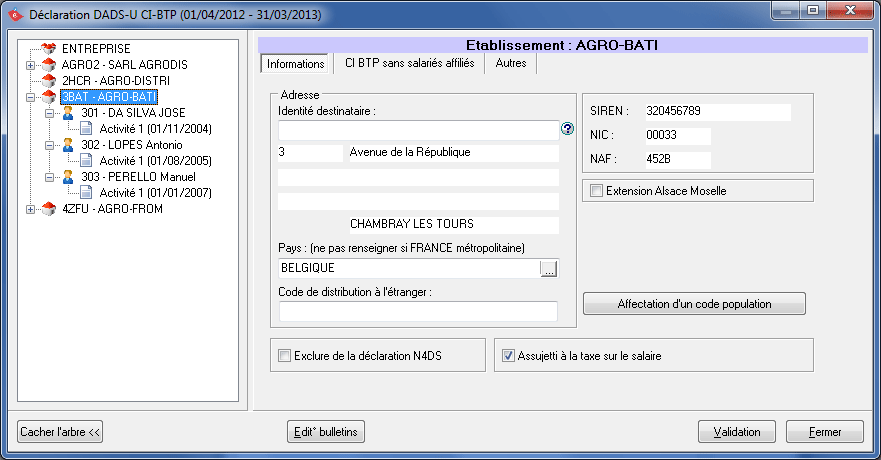Click the 4ZFU - AGRO-FROM establishment icon
This screenshot has width=881, height=460.
48,209
